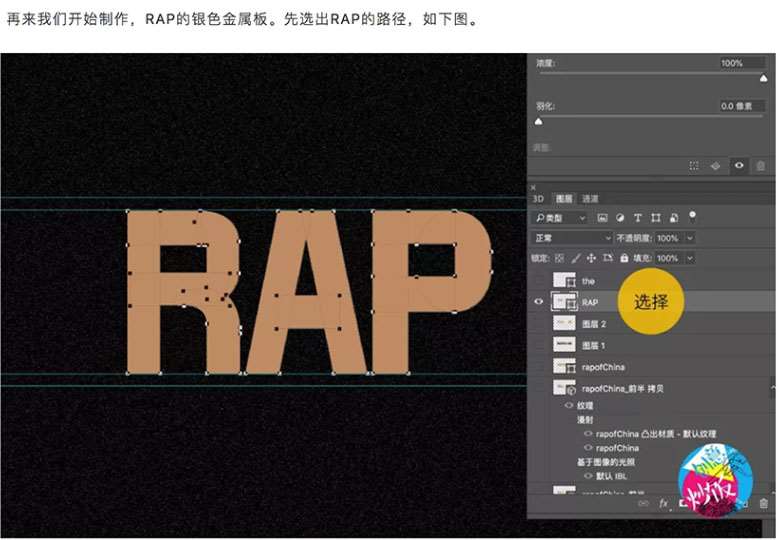This screenshot has height=540, width=780.
Task: Lock all padlock icon
Action: click(624, 258)
